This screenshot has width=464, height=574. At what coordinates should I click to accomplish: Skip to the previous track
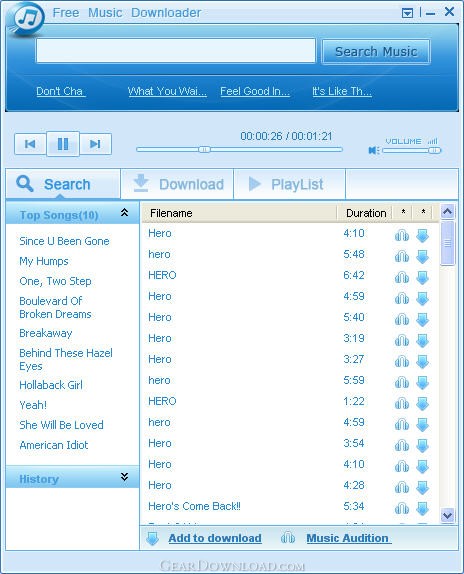coord(30,144)
